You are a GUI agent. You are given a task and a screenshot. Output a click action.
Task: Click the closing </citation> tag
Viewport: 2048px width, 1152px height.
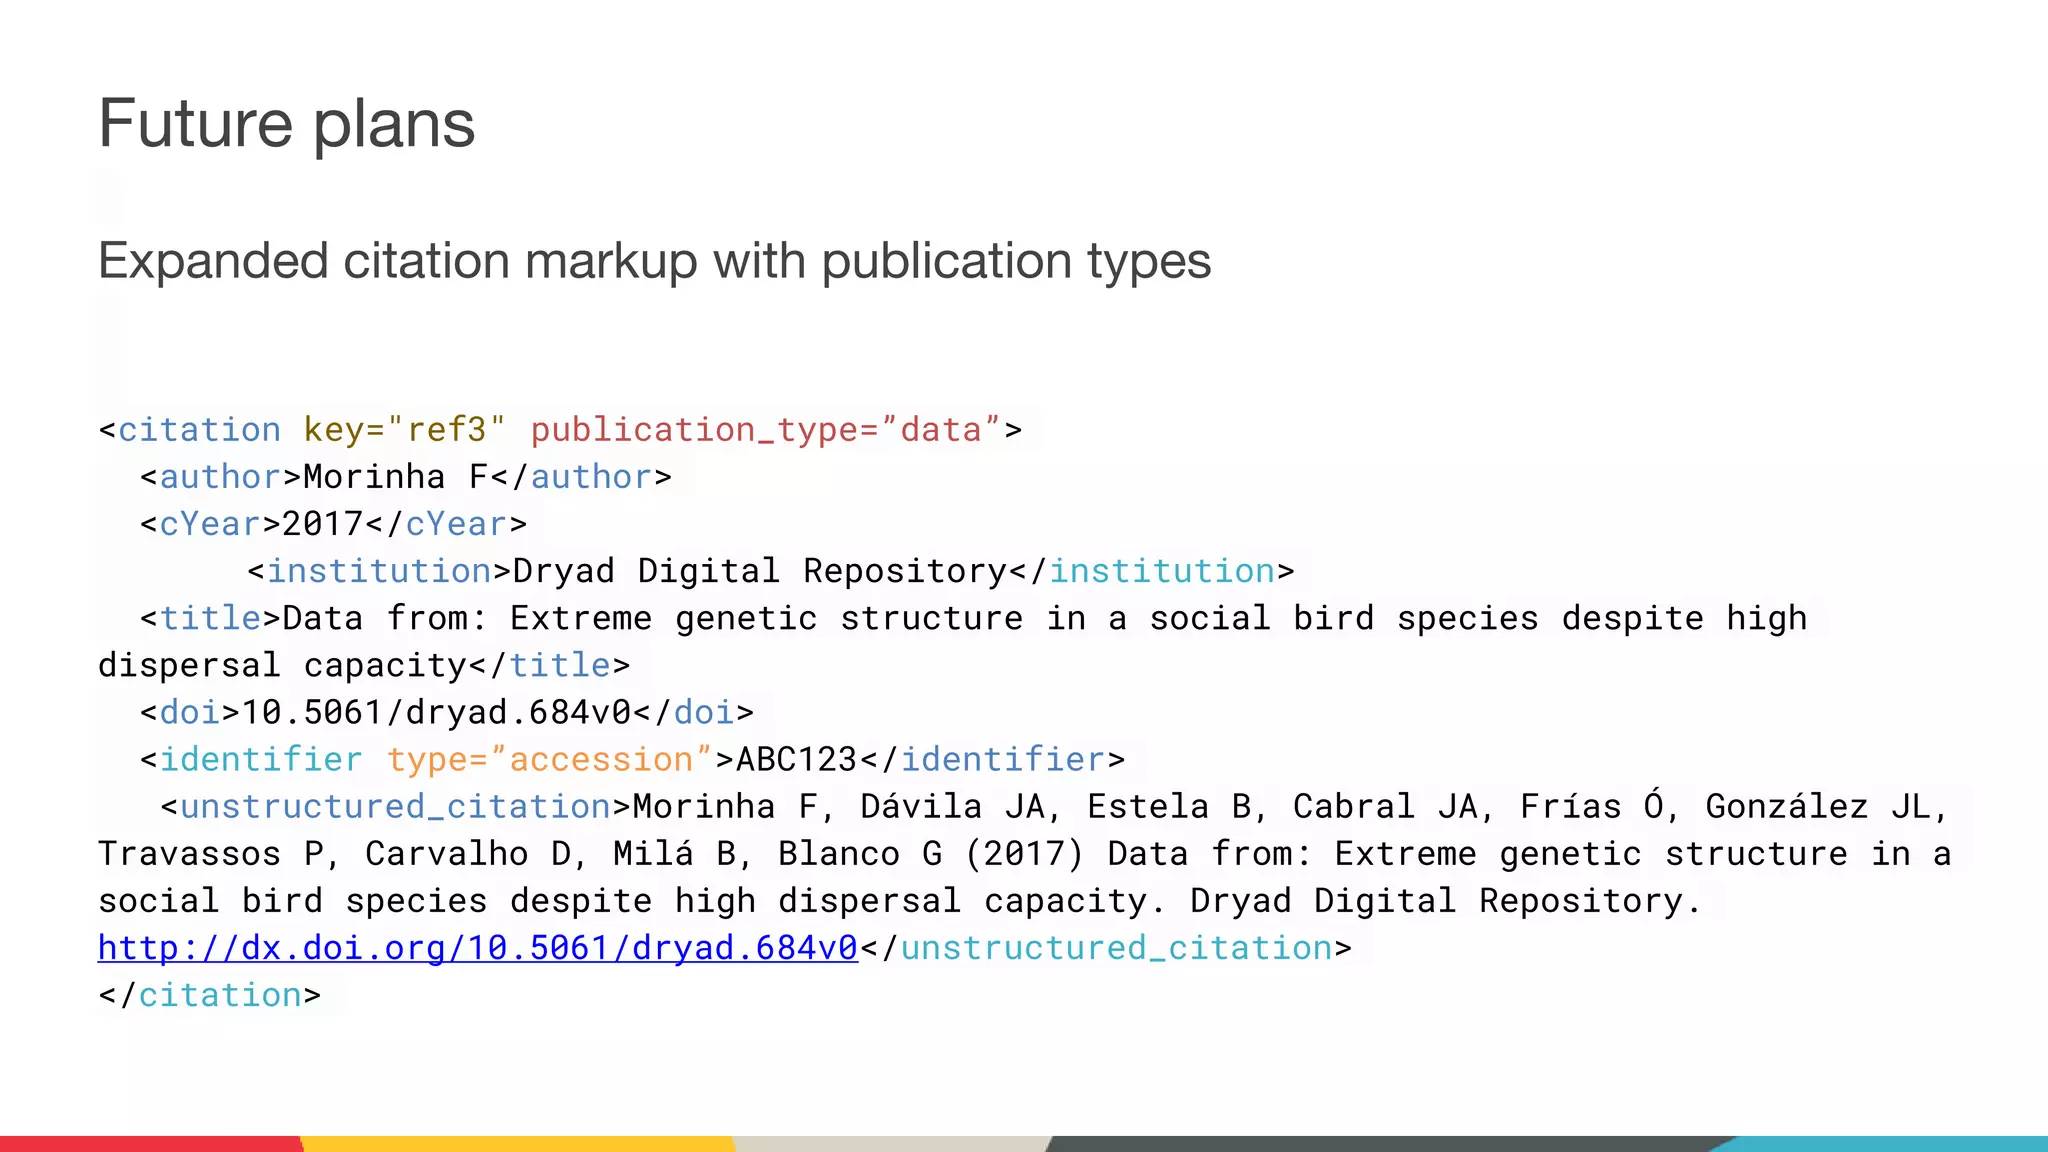[210, 995]
